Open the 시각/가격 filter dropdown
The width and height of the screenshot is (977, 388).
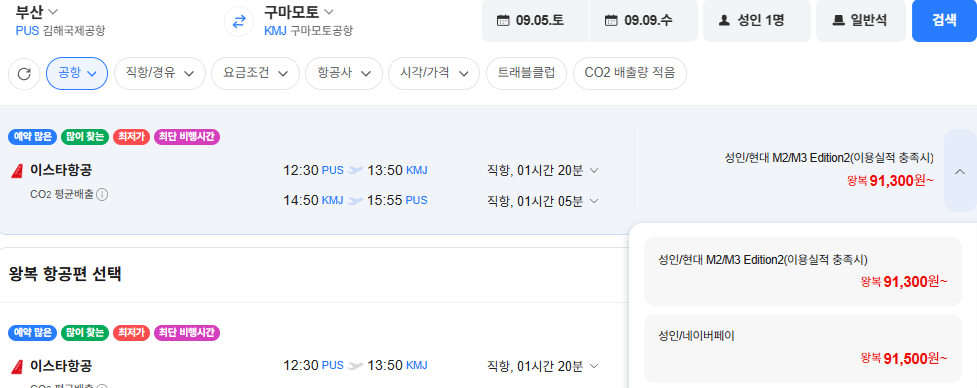point(434,73)
